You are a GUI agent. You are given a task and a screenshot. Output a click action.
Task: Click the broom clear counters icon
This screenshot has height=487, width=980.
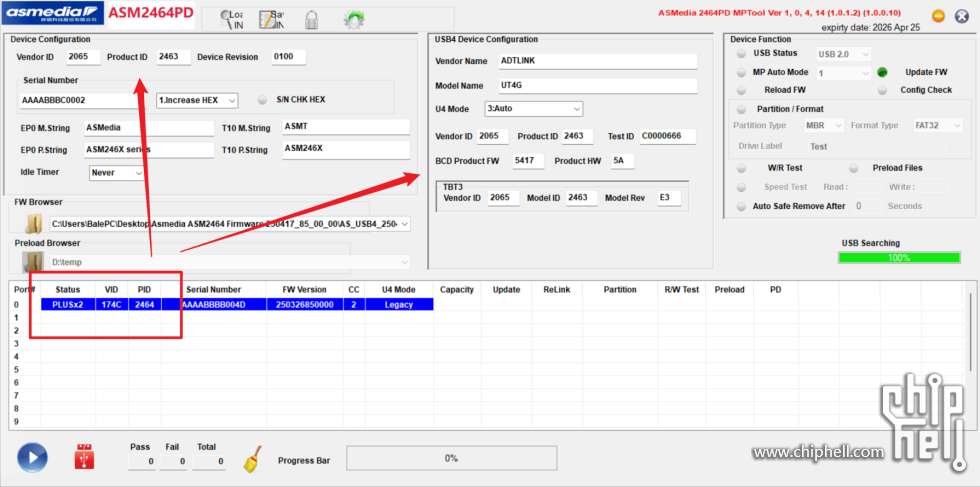(252, 458)
